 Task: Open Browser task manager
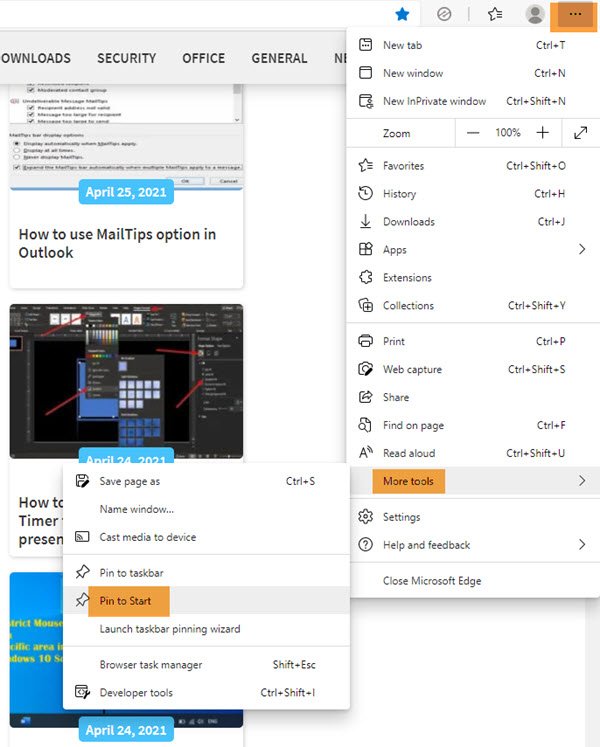[206, 665]
